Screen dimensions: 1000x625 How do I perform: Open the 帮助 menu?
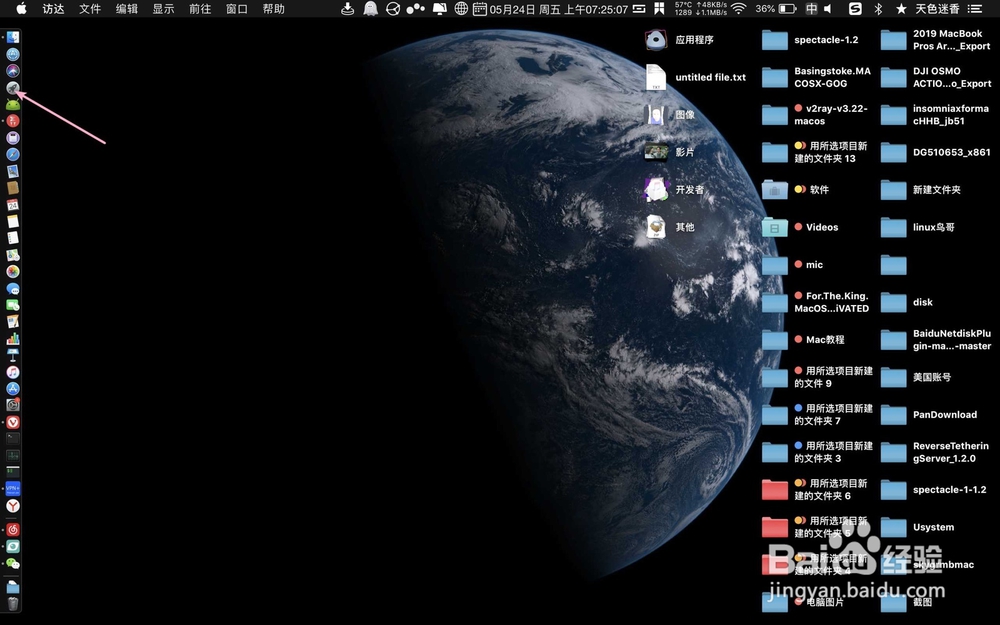coord(274,9)
